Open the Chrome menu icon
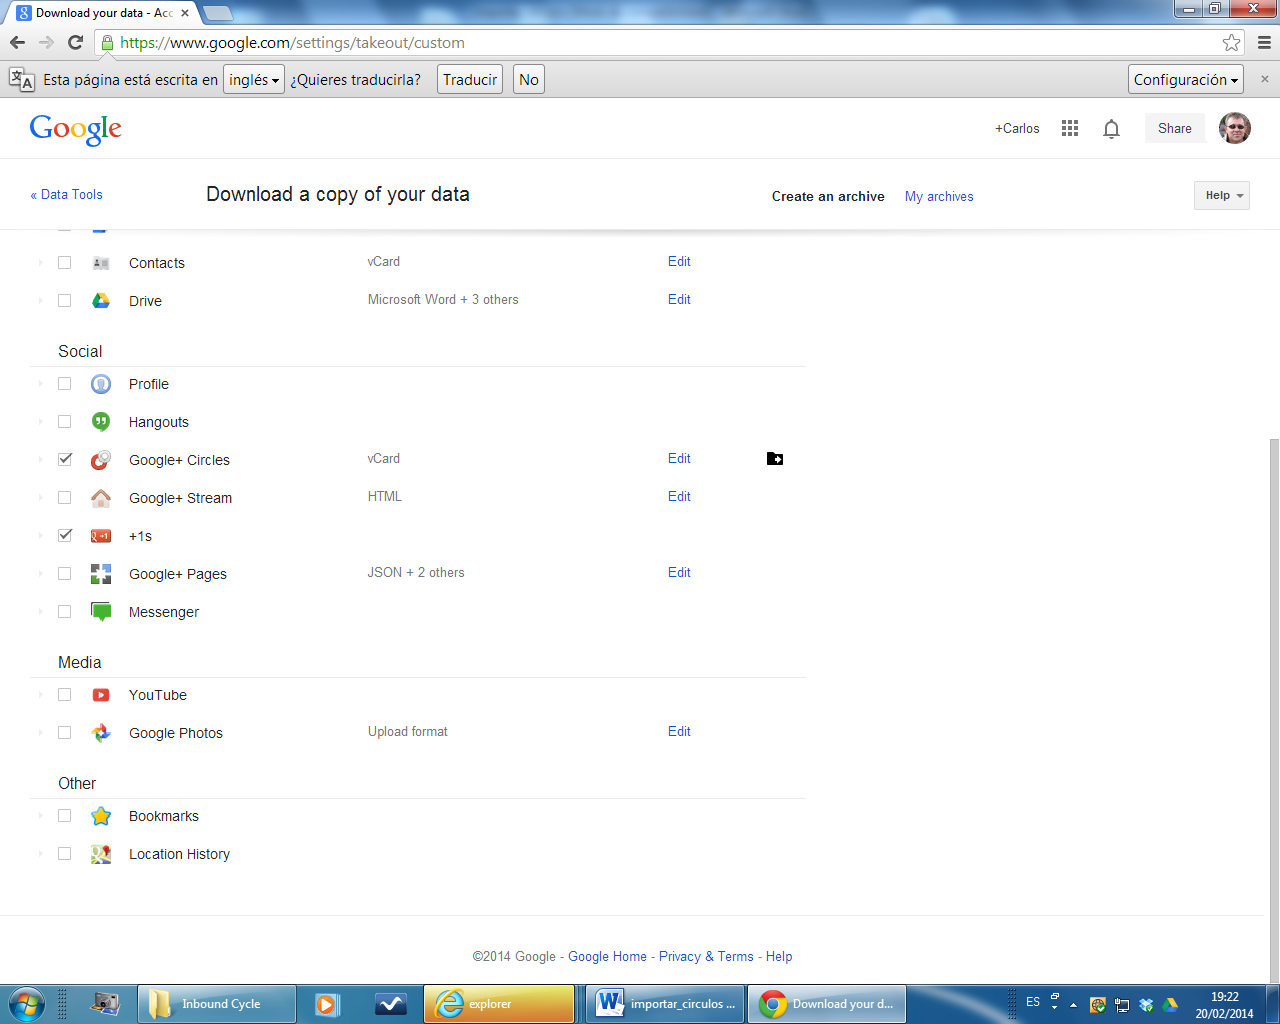The image size is (1280, 1024). tap(1264, 42)
